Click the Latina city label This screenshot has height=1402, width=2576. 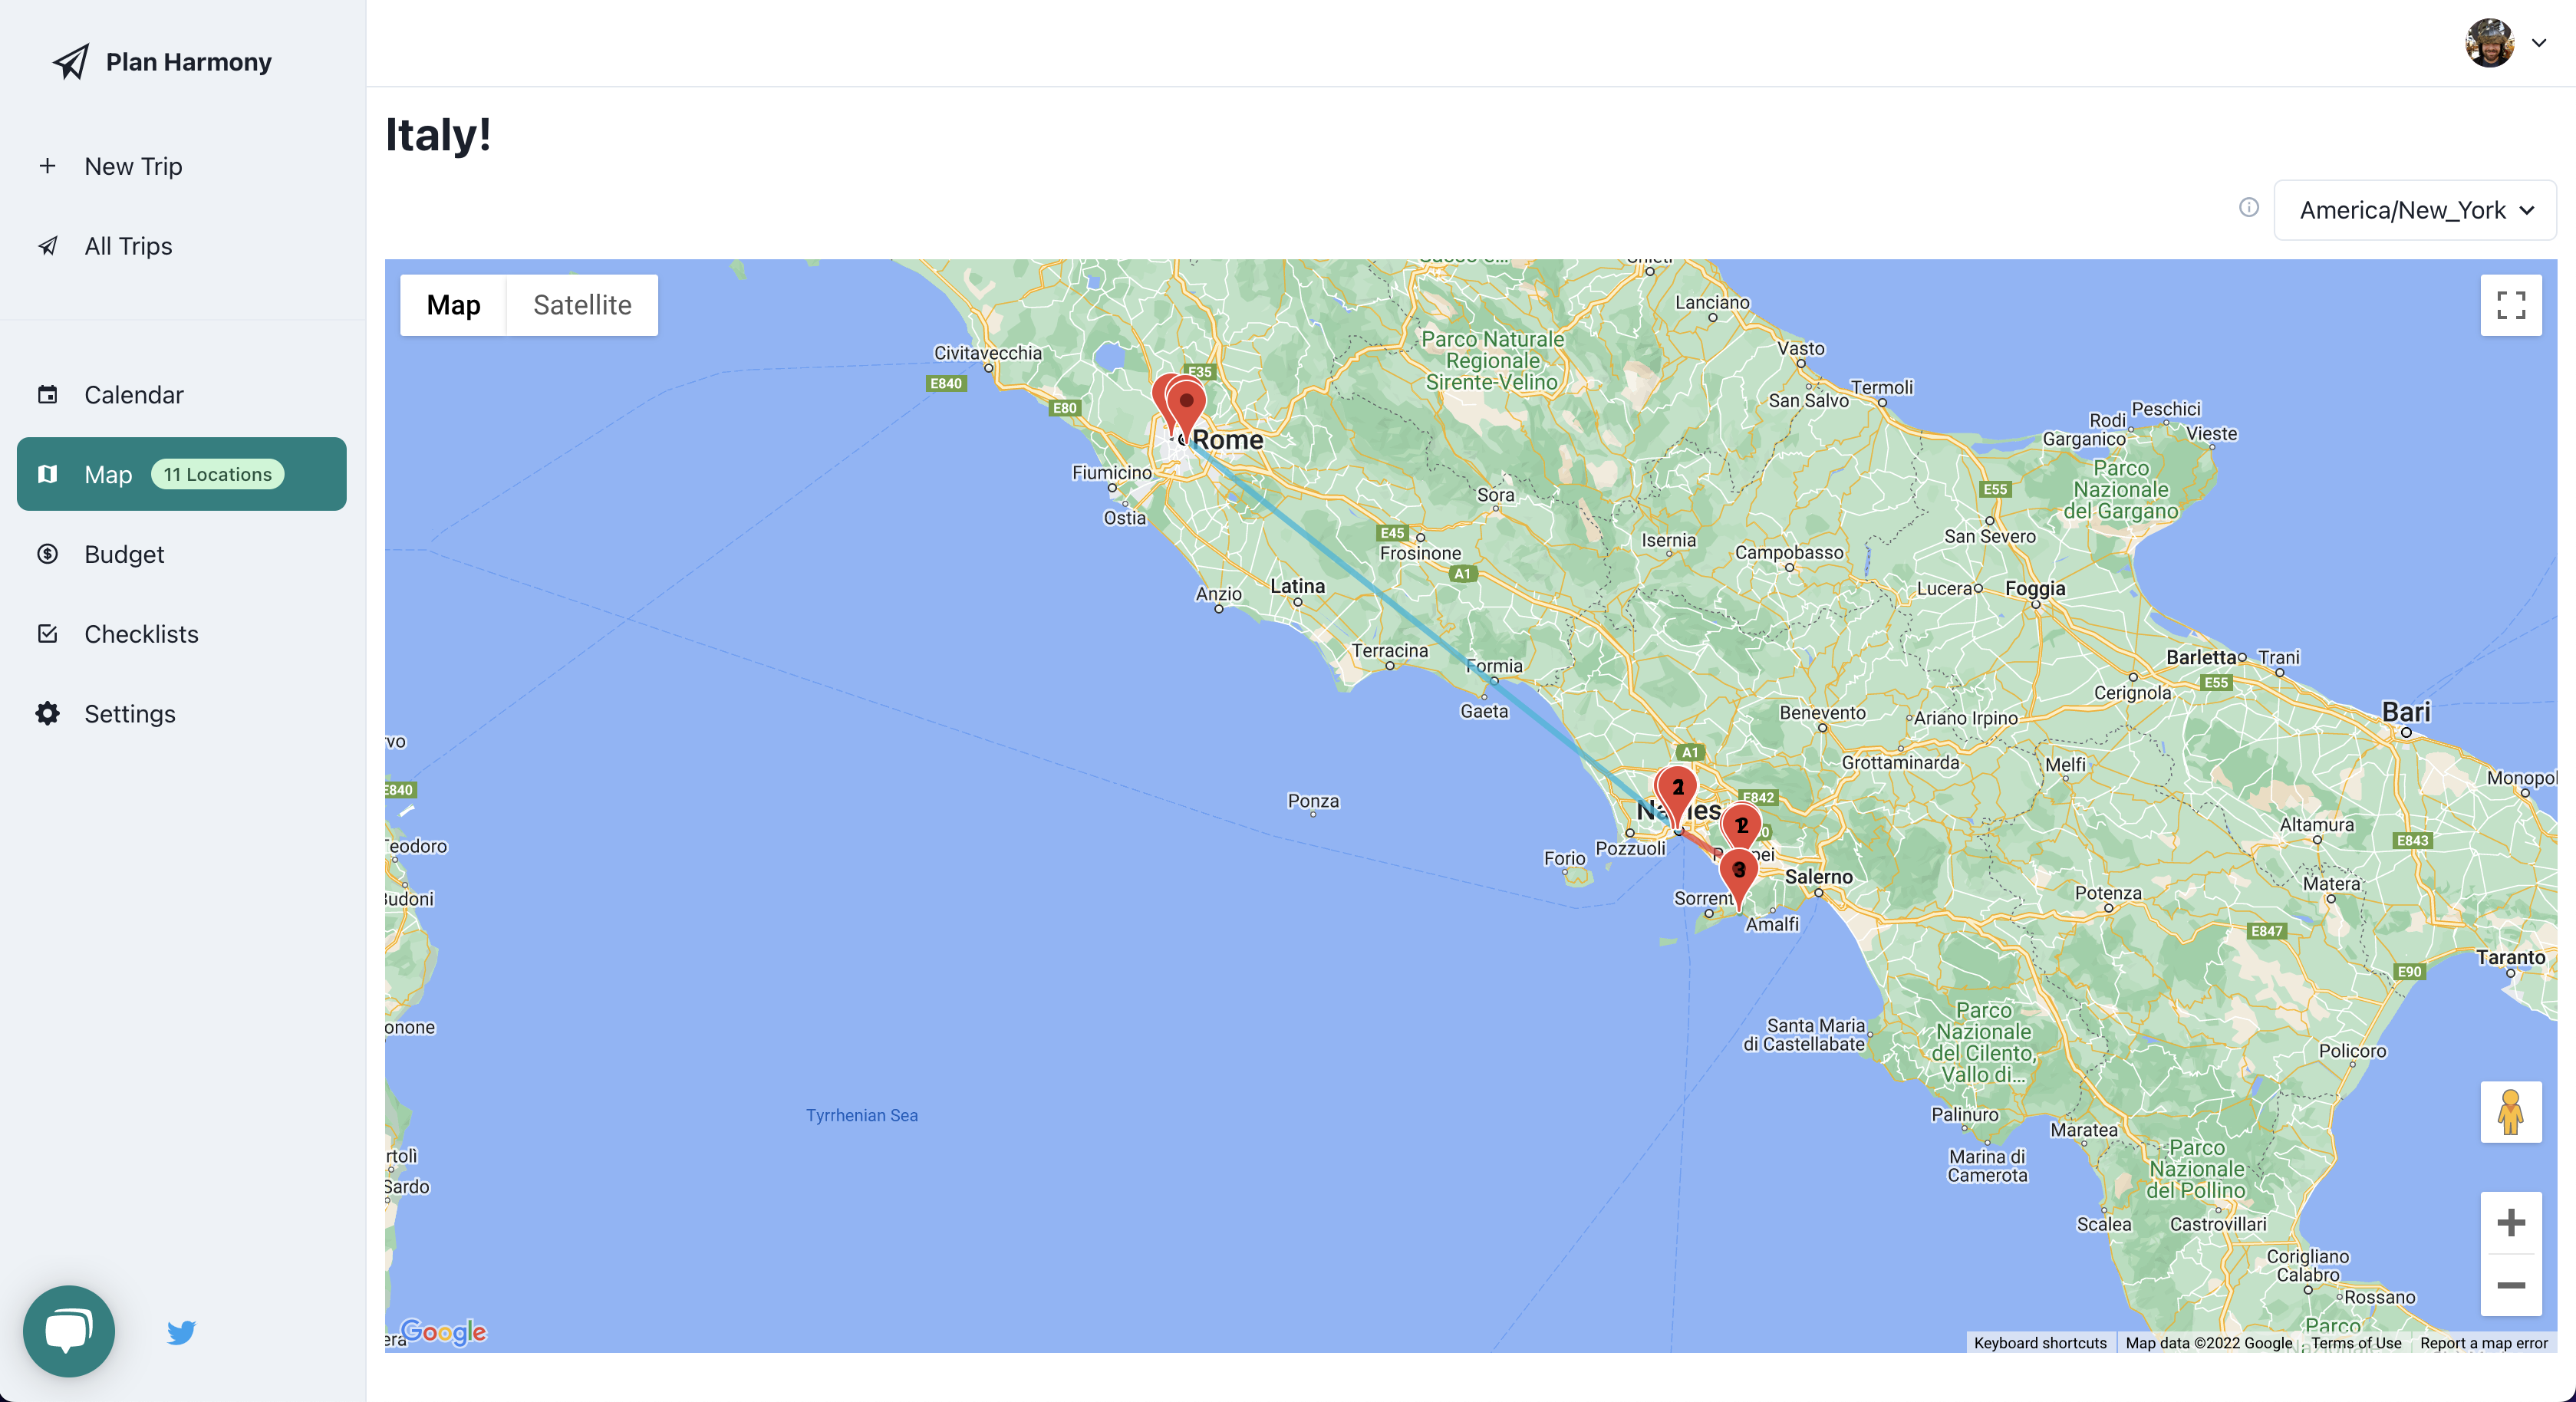(1297, 586)
